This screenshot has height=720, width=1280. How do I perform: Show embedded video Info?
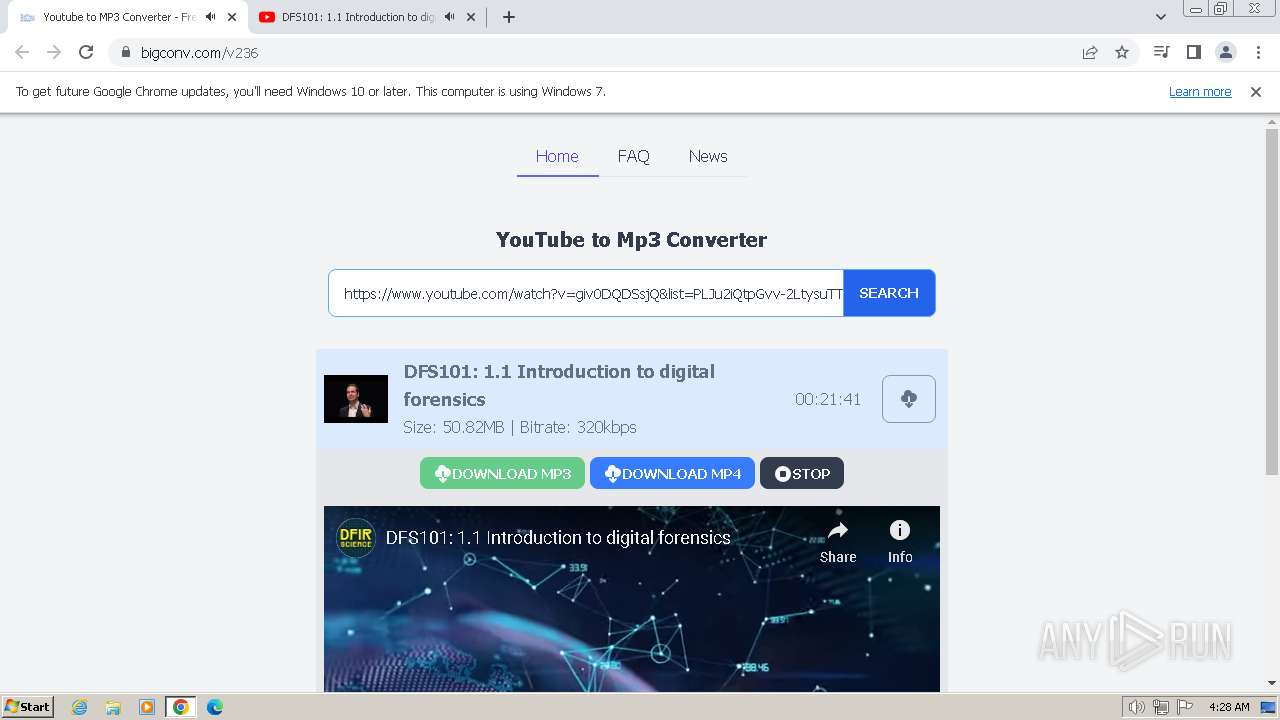point(900,542)
